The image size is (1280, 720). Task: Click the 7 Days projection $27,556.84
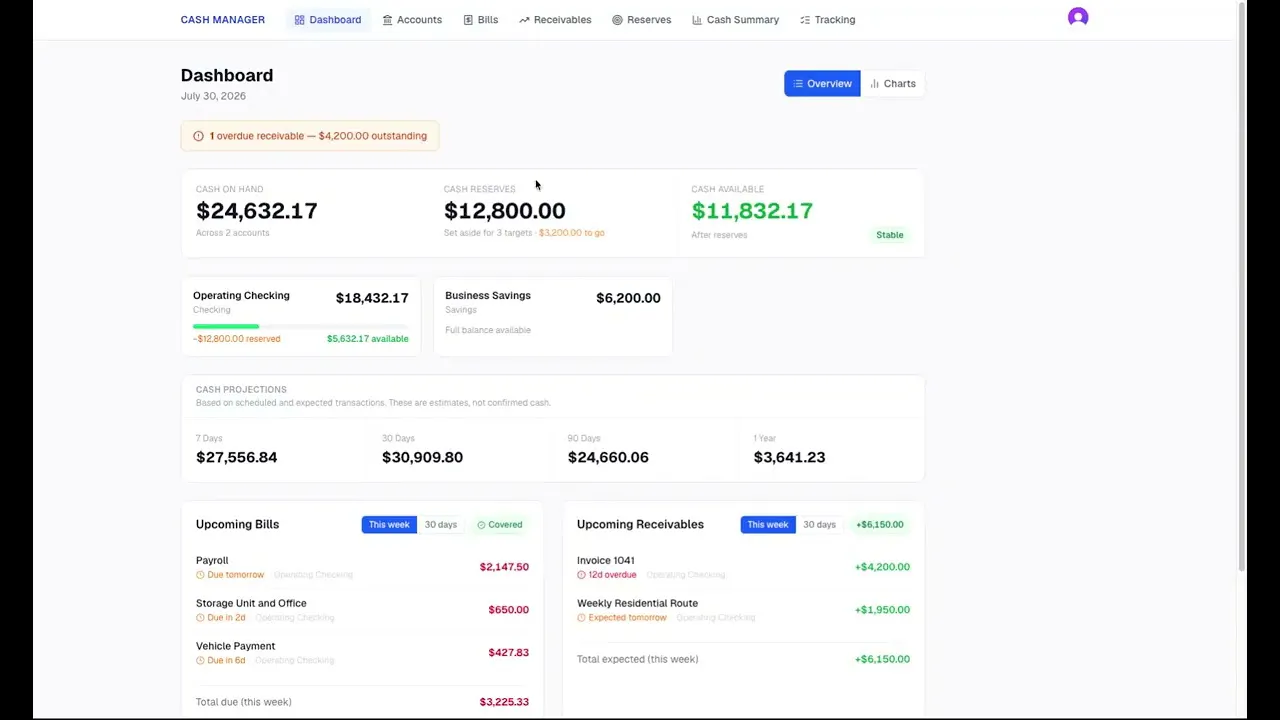[237, 457]
